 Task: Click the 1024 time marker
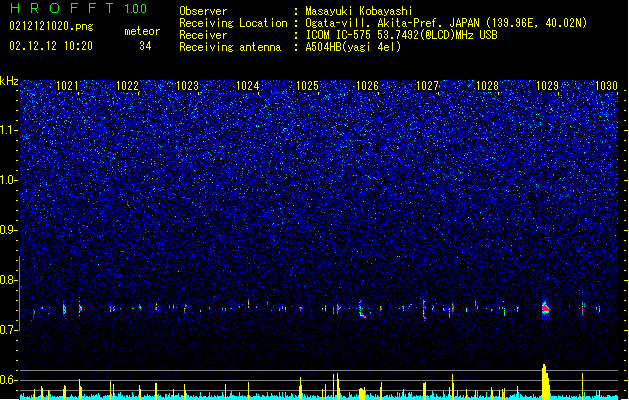248,86
